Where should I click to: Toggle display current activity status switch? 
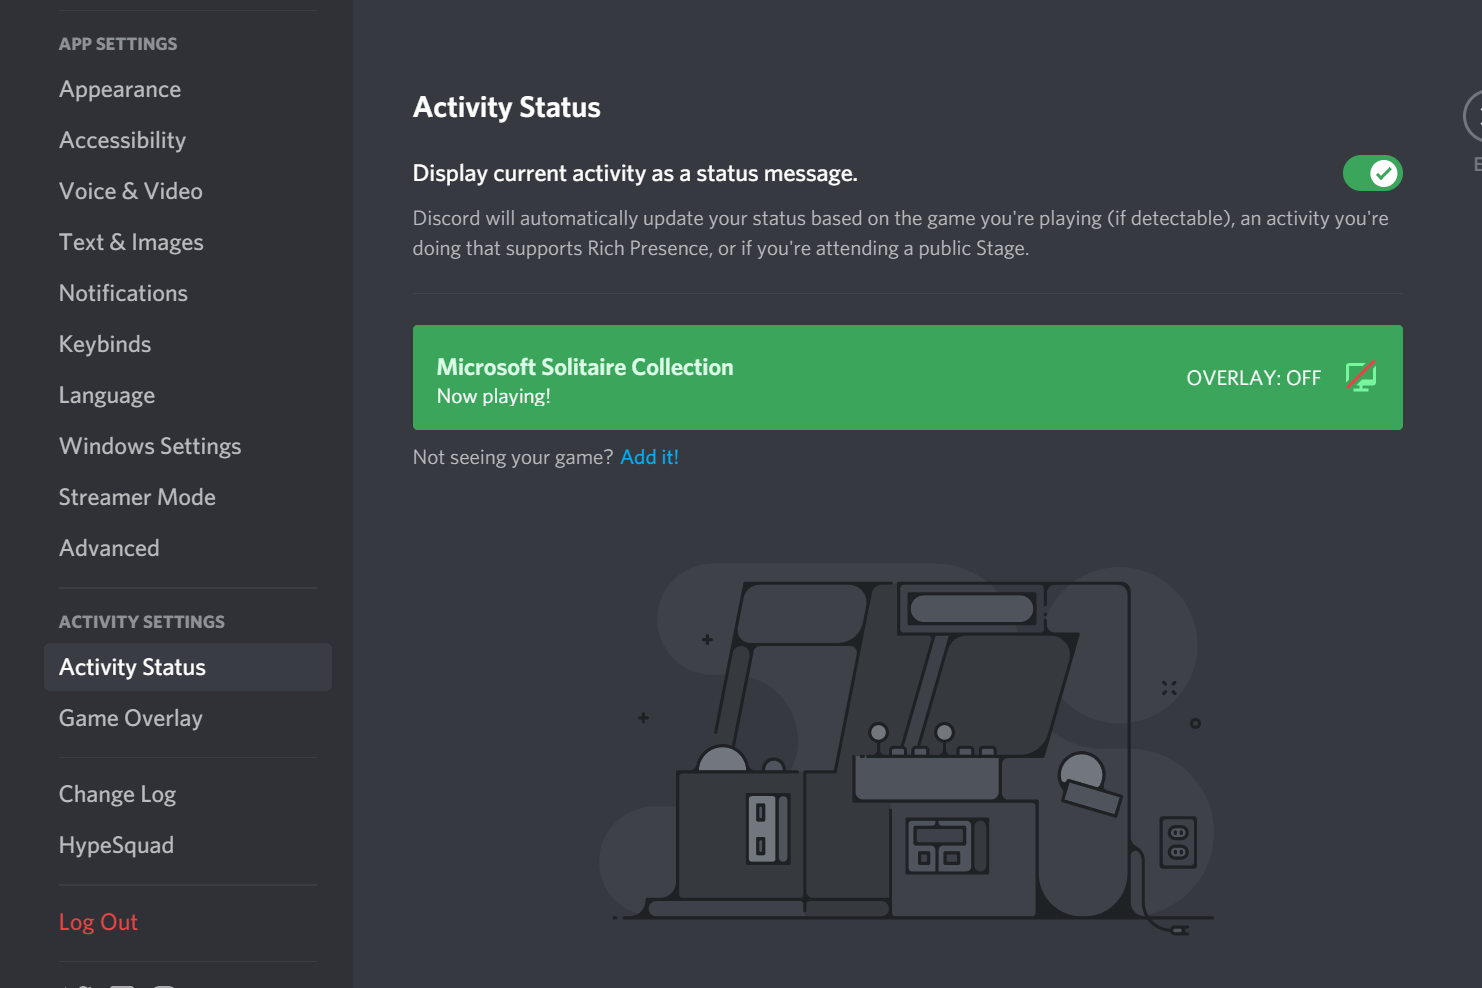tap(1372, 173)
